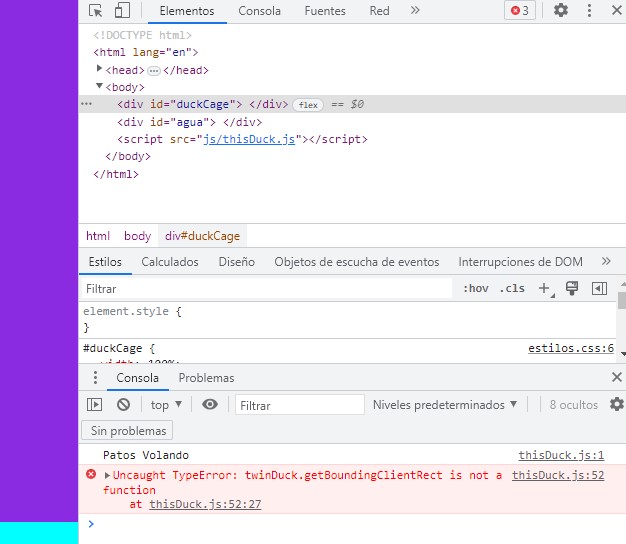626x544 pixels.
Task: Open the Diseño pane
Action: click(x=236, y=262)
